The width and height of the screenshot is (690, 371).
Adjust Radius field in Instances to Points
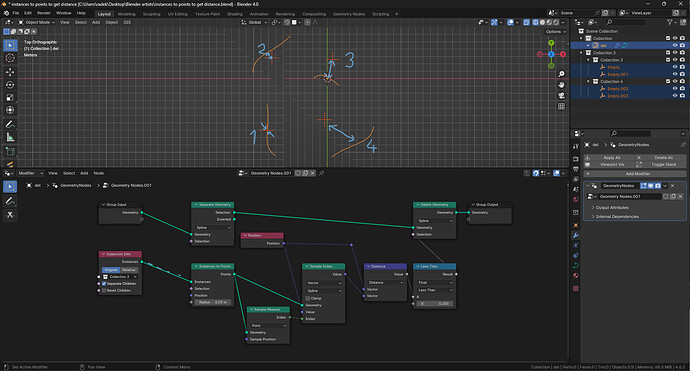213,302
